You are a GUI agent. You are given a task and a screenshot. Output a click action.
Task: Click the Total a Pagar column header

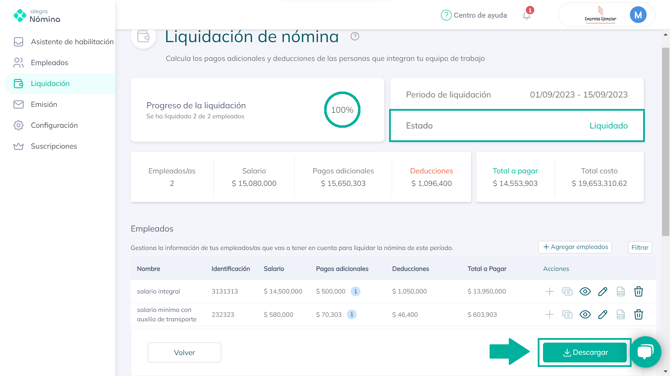click(x=487, y=269)
